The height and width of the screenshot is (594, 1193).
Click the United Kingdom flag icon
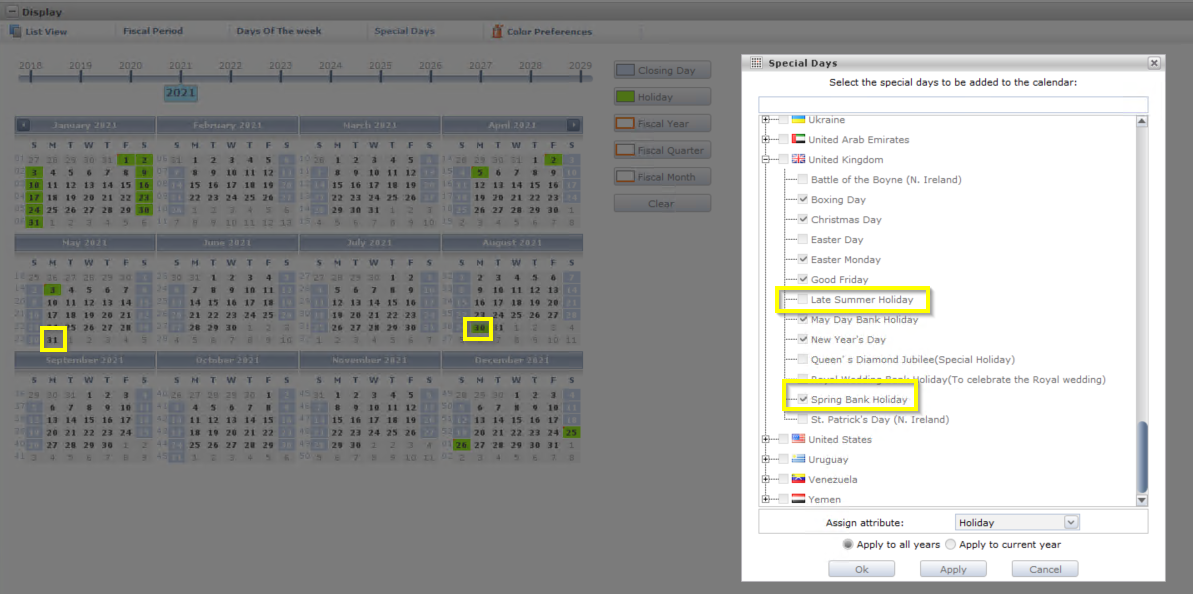coord(798,159)
